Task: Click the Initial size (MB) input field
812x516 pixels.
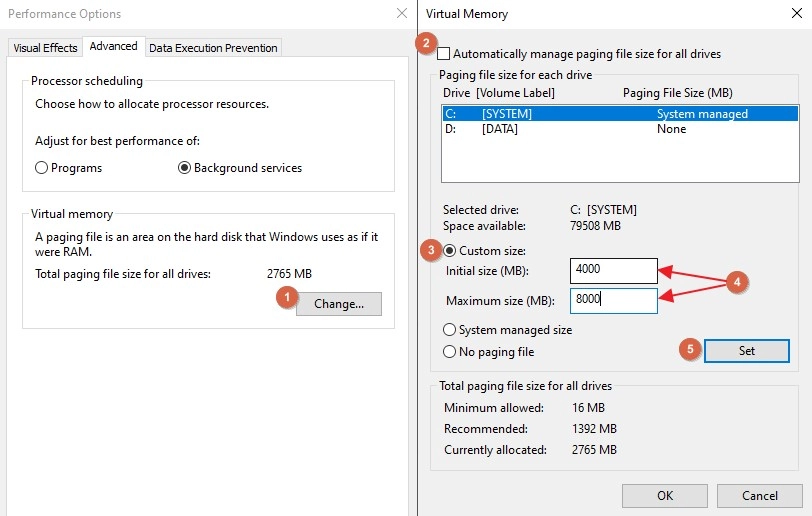Action: (x=614, y=270)
